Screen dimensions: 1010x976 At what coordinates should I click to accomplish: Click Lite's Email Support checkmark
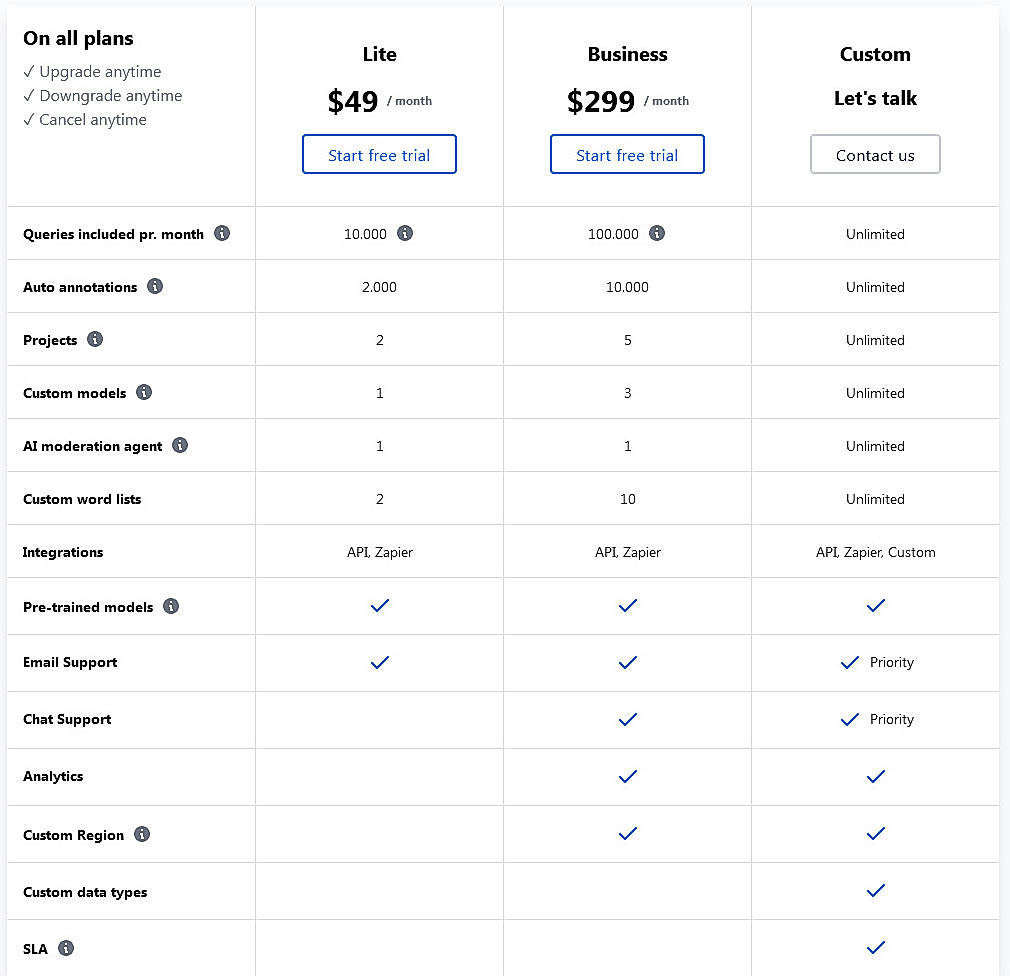379,662
